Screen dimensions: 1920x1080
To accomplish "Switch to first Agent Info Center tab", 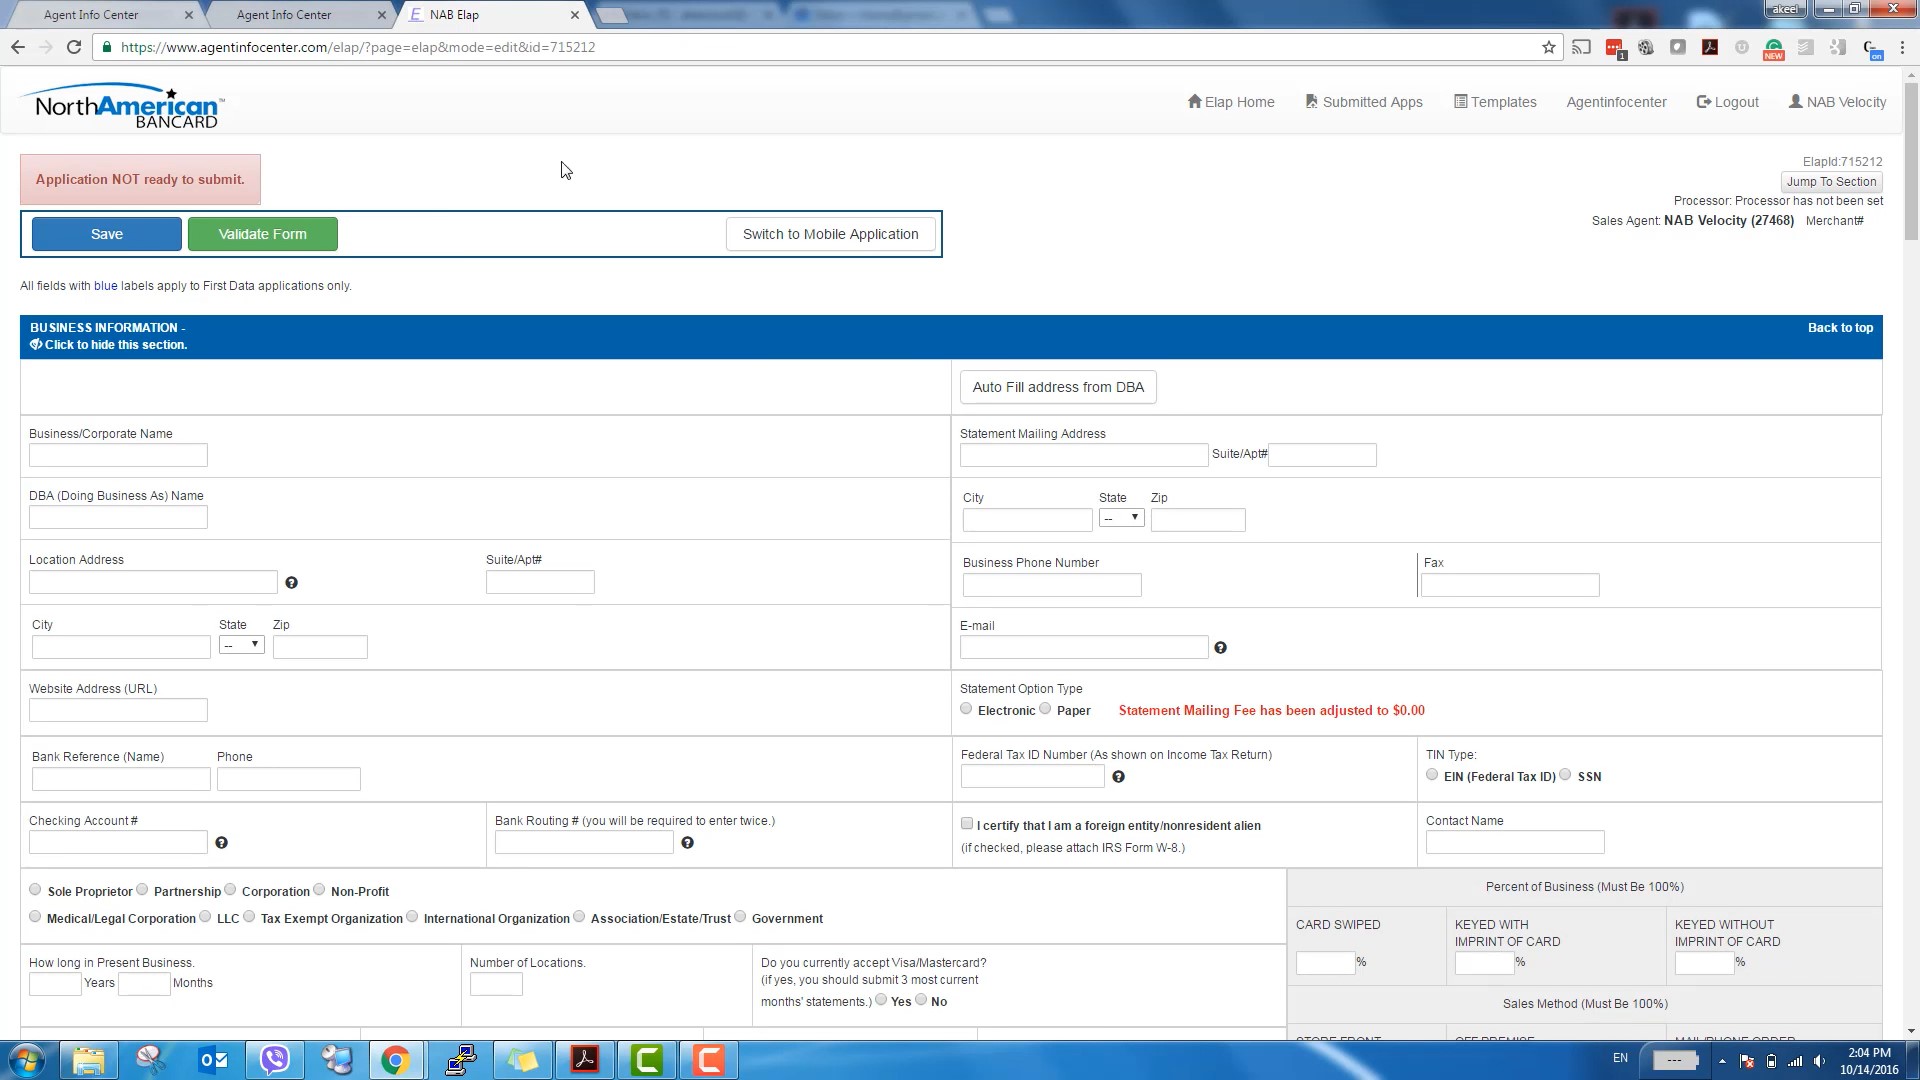I will click(92, 15).
